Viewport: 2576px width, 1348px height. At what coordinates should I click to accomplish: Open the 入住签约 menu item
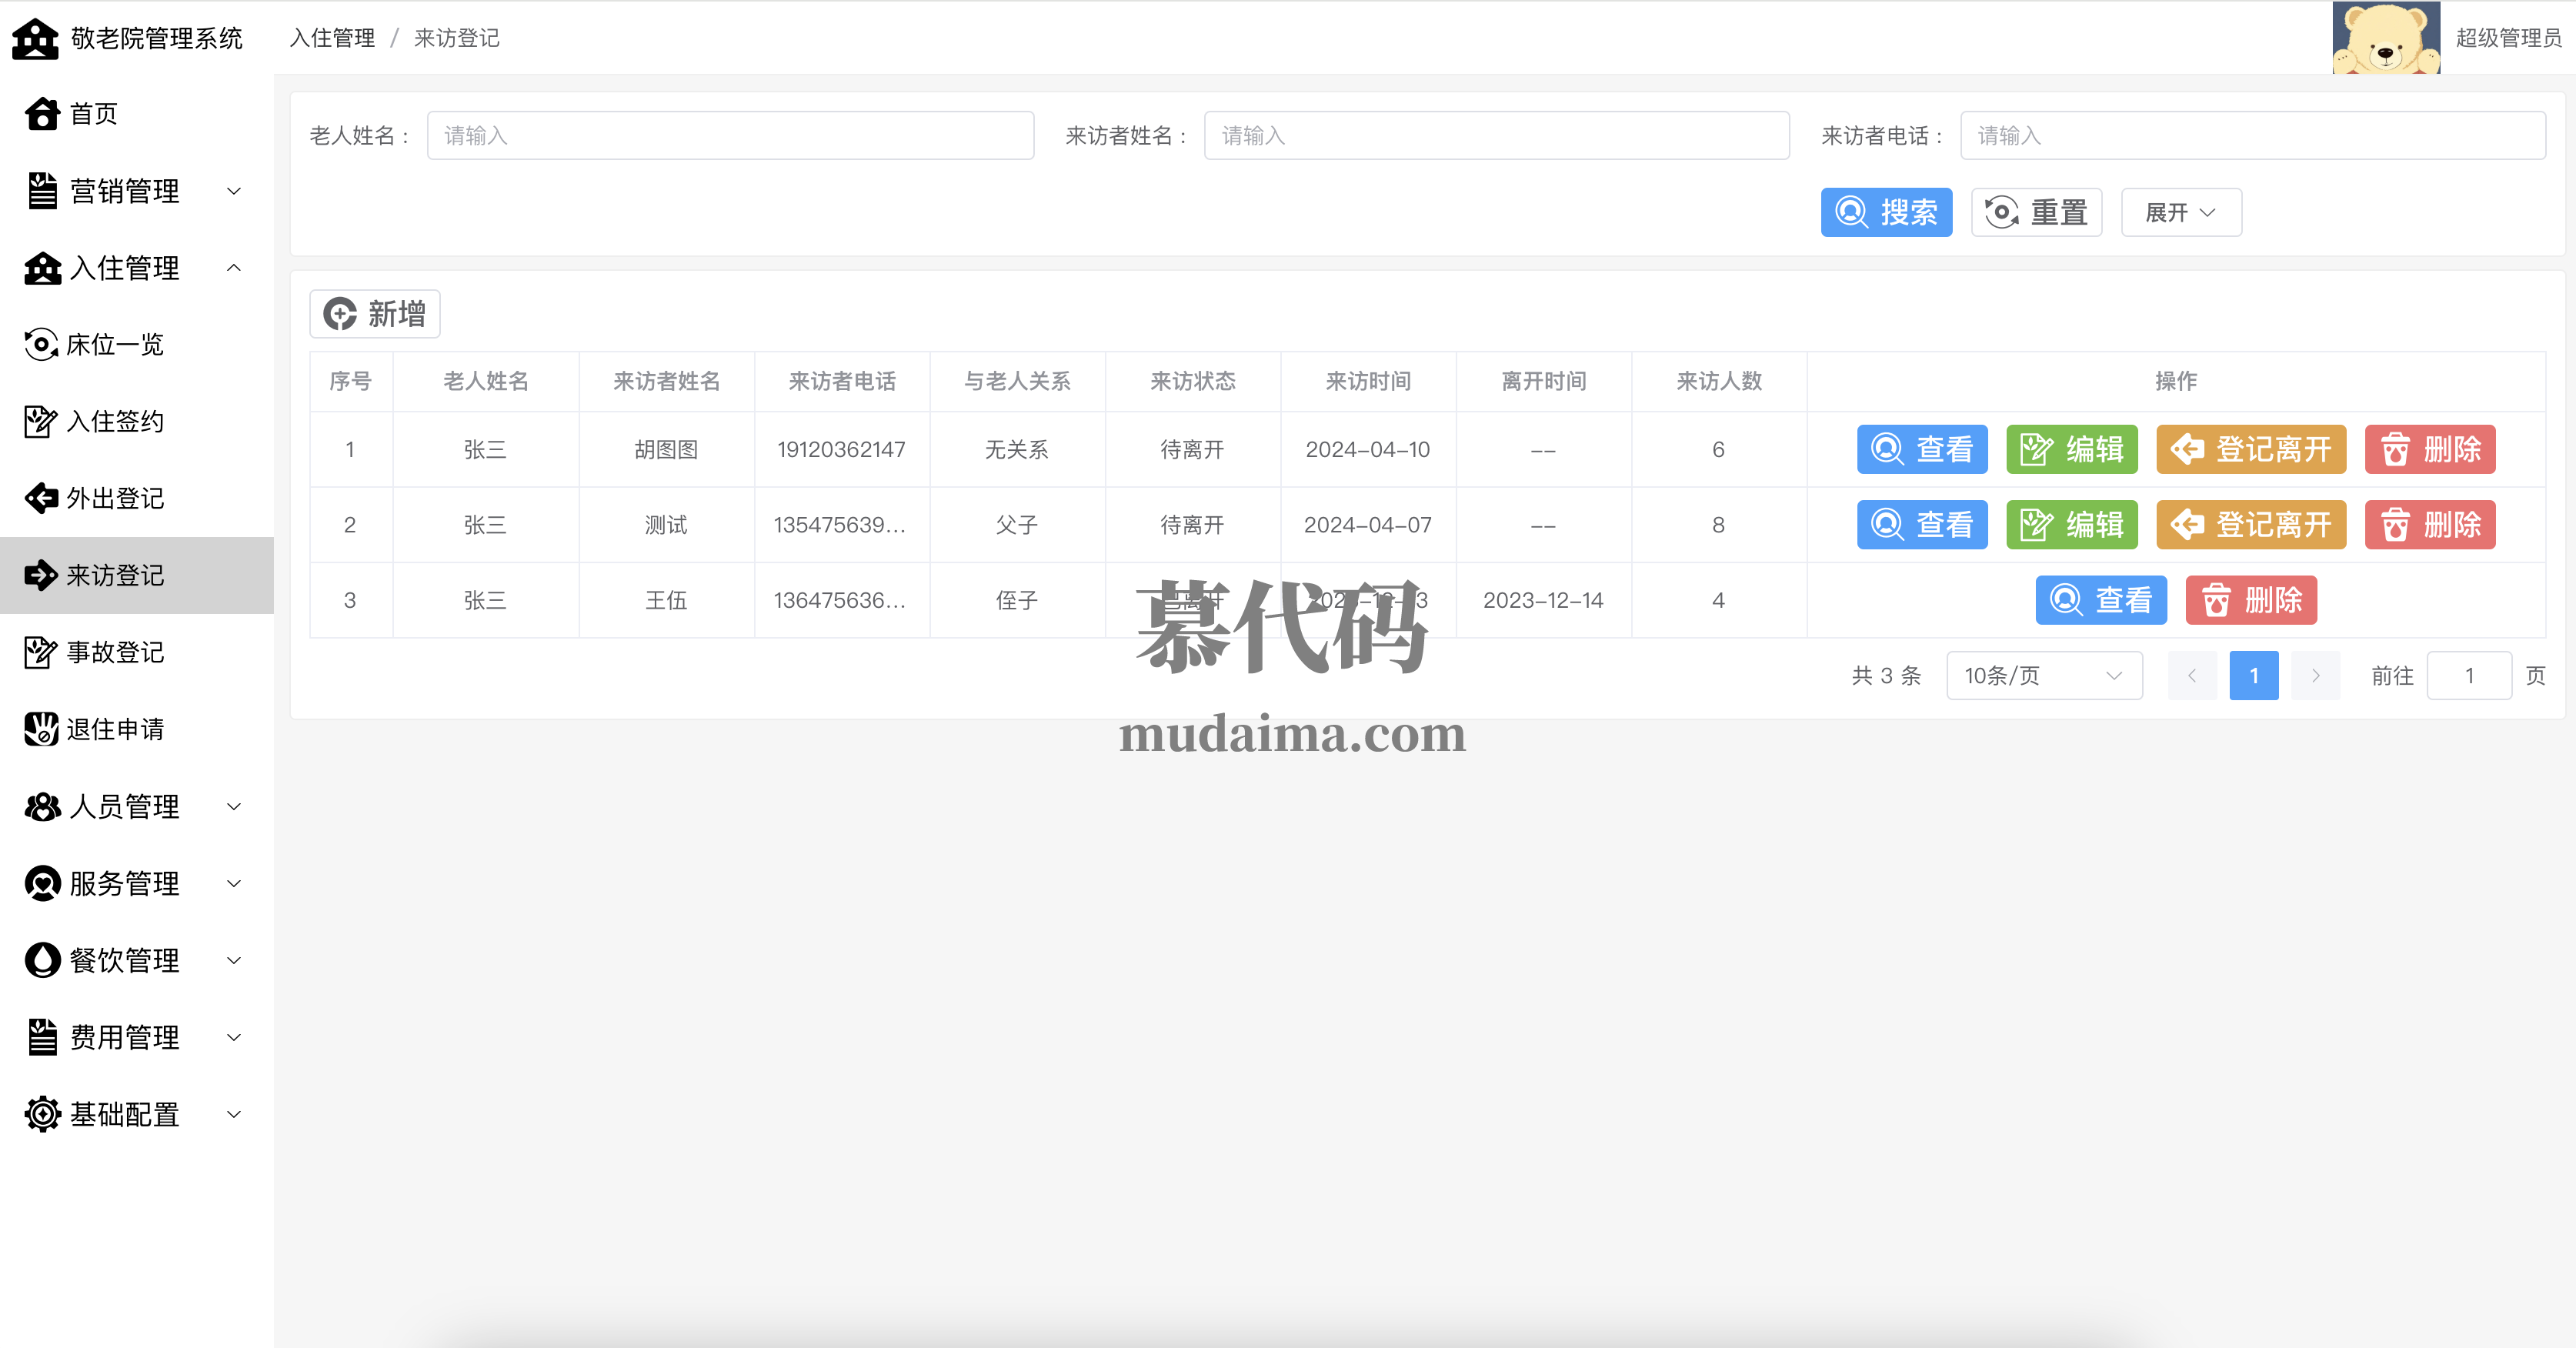point(115,422)
